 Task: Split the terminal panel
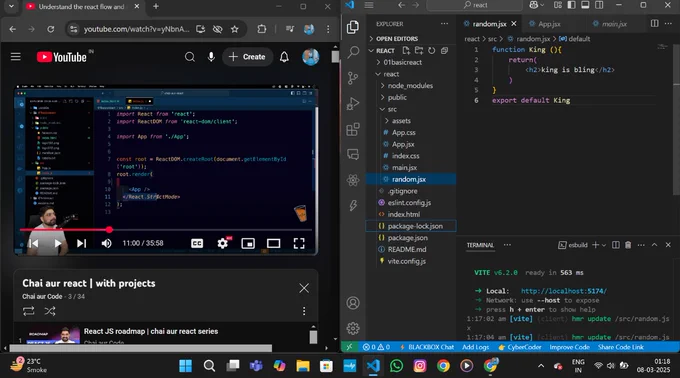coord(615,245)
